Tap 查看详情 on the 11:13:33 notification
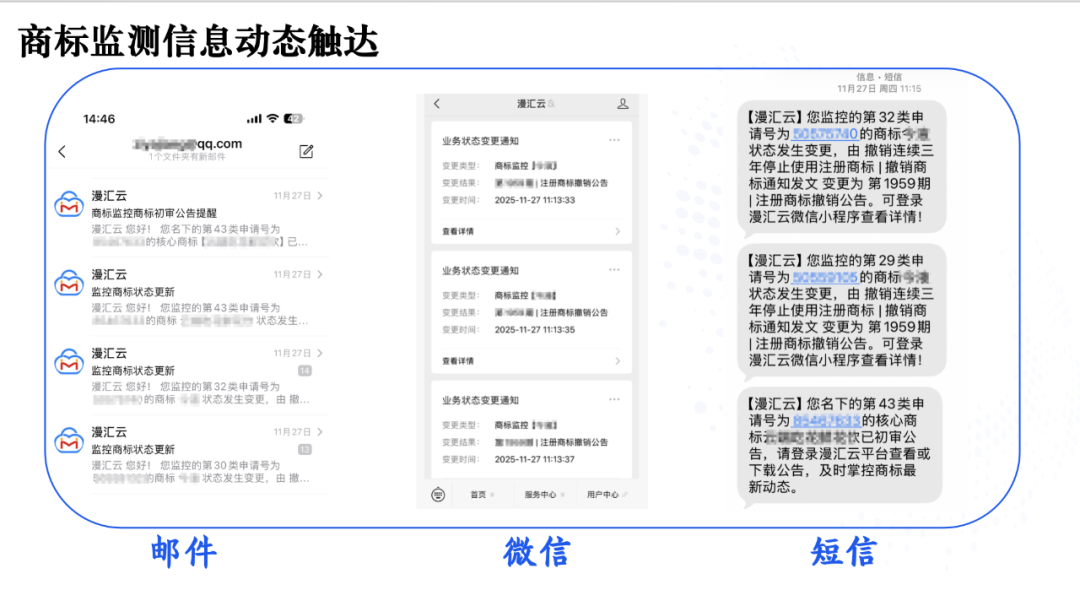This screenshot has width=1080, height=590. pyautogui.click(x=458, y=231)
